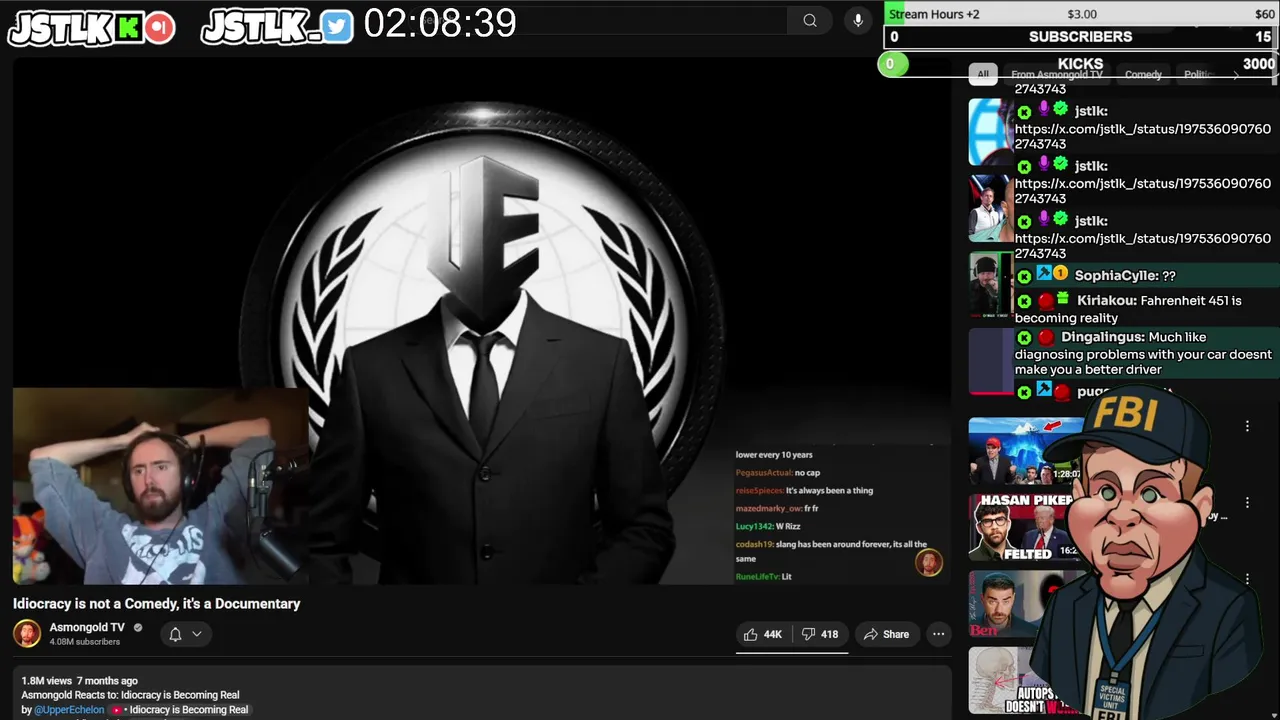
Task: Click the Share button
Action: pos(886,634)
